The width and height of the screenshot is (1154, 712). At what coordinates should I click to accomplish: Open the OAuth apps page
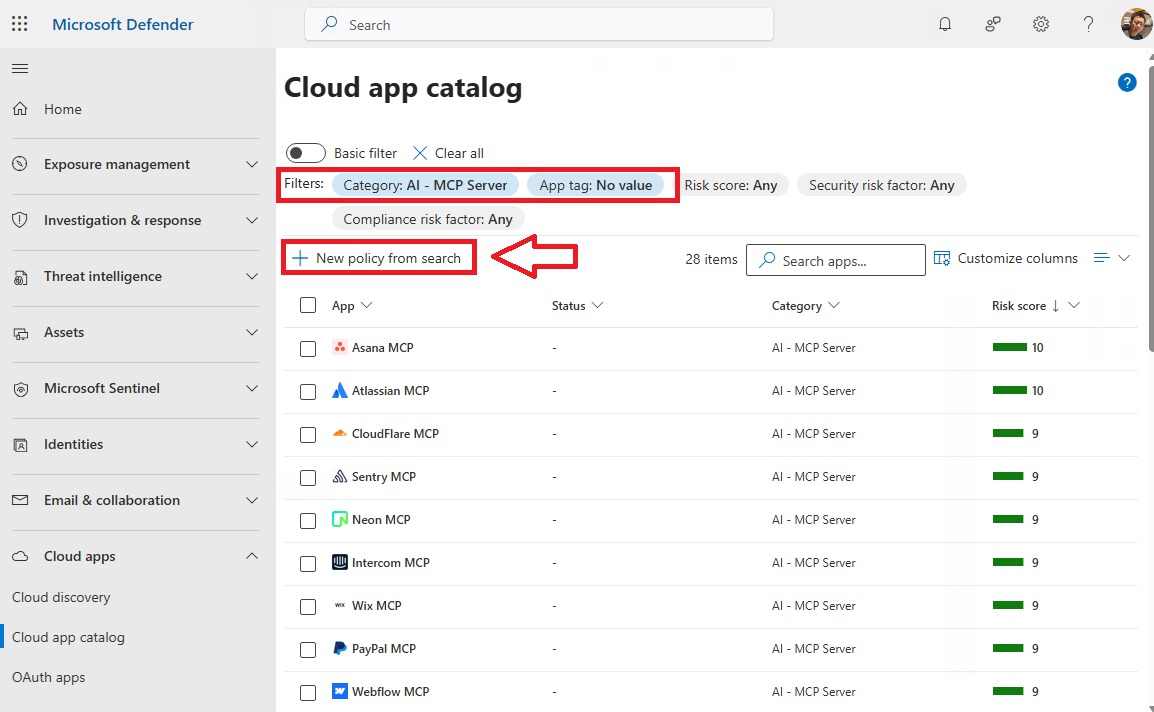[x=48, y=677]
